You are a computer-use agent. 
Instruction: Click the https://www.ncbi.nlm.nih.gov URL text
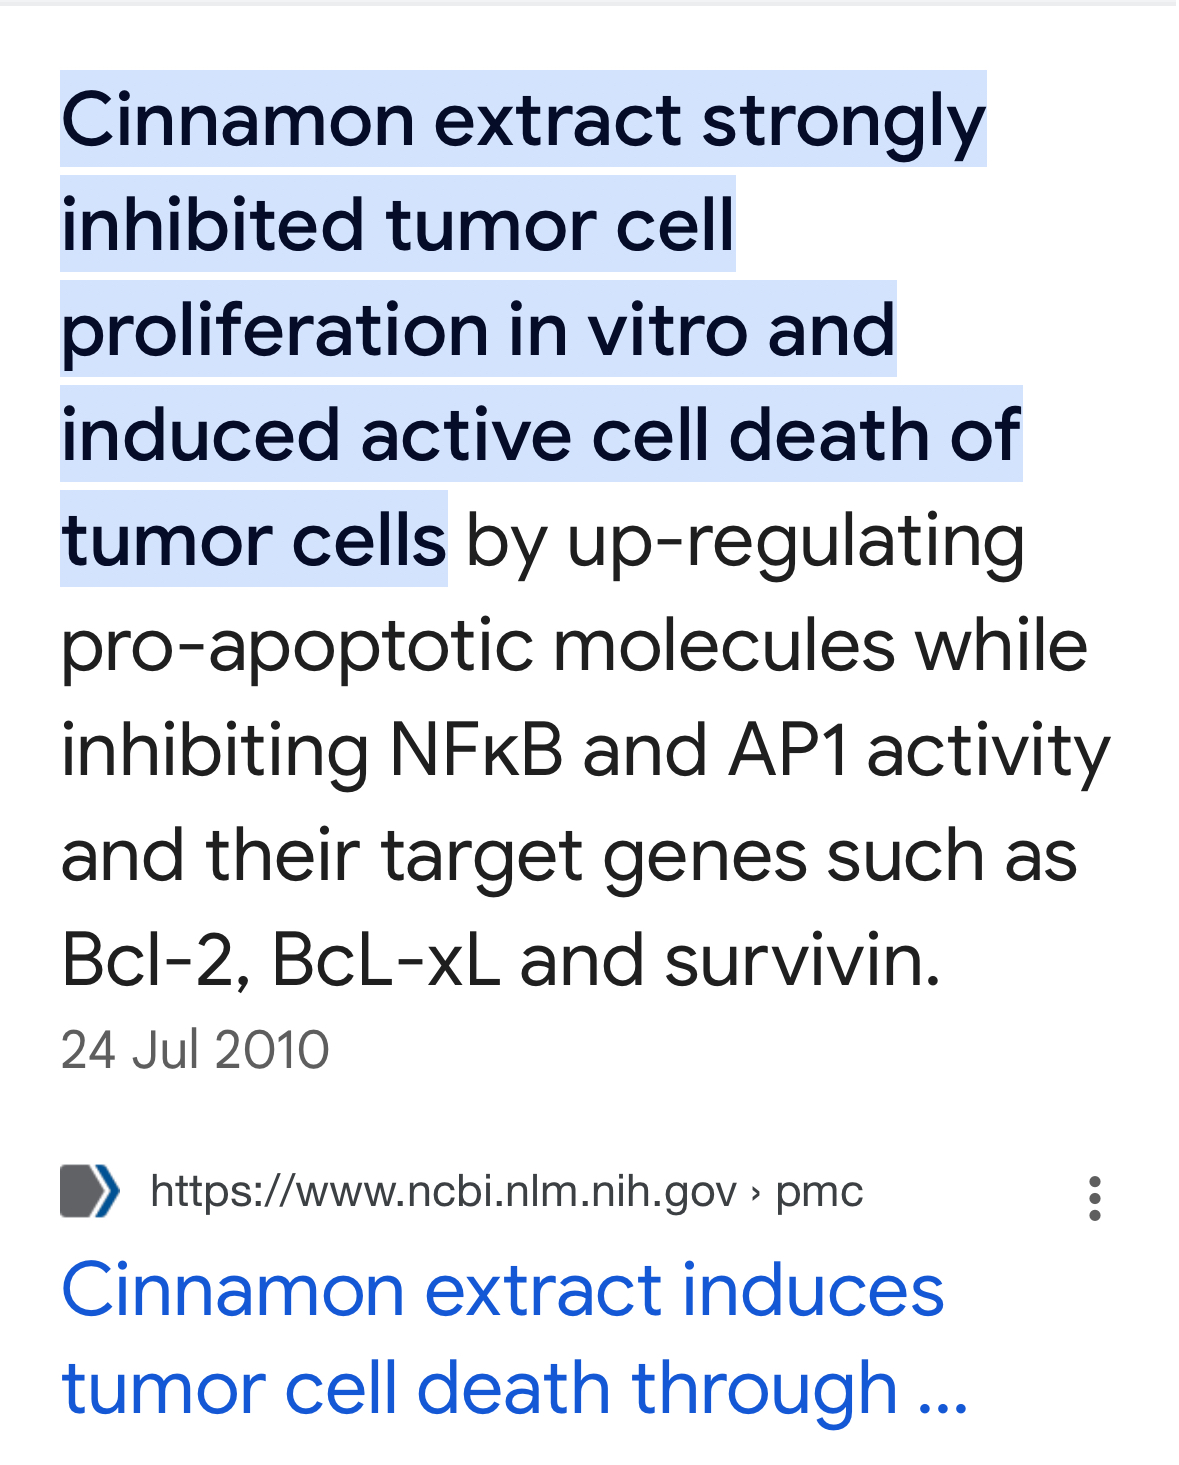[x=443, y=1191]
